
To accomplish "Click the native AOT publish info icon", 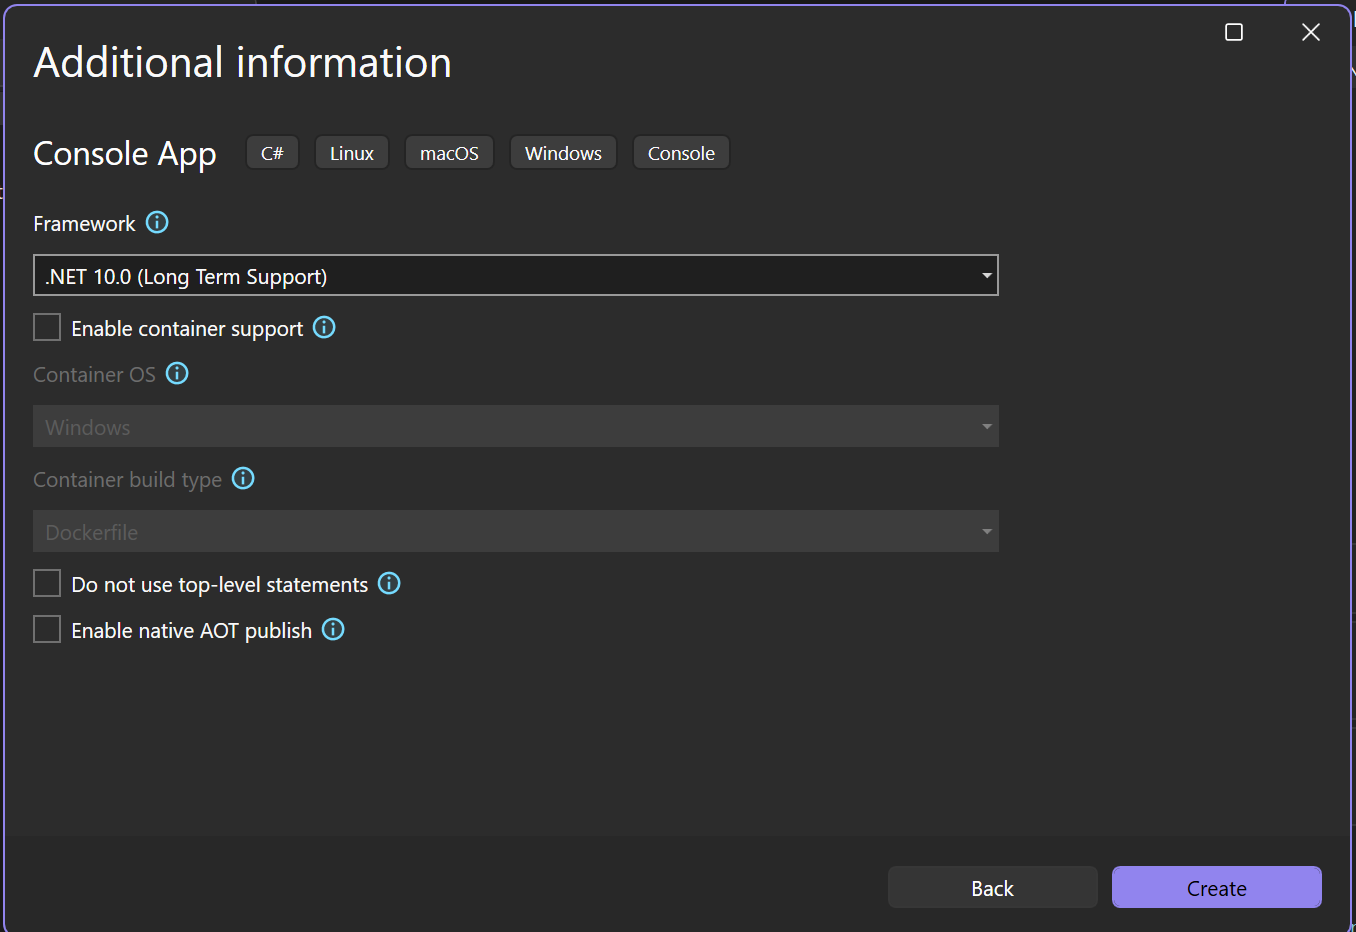I will pyautogui.click(x=332, y=629).
